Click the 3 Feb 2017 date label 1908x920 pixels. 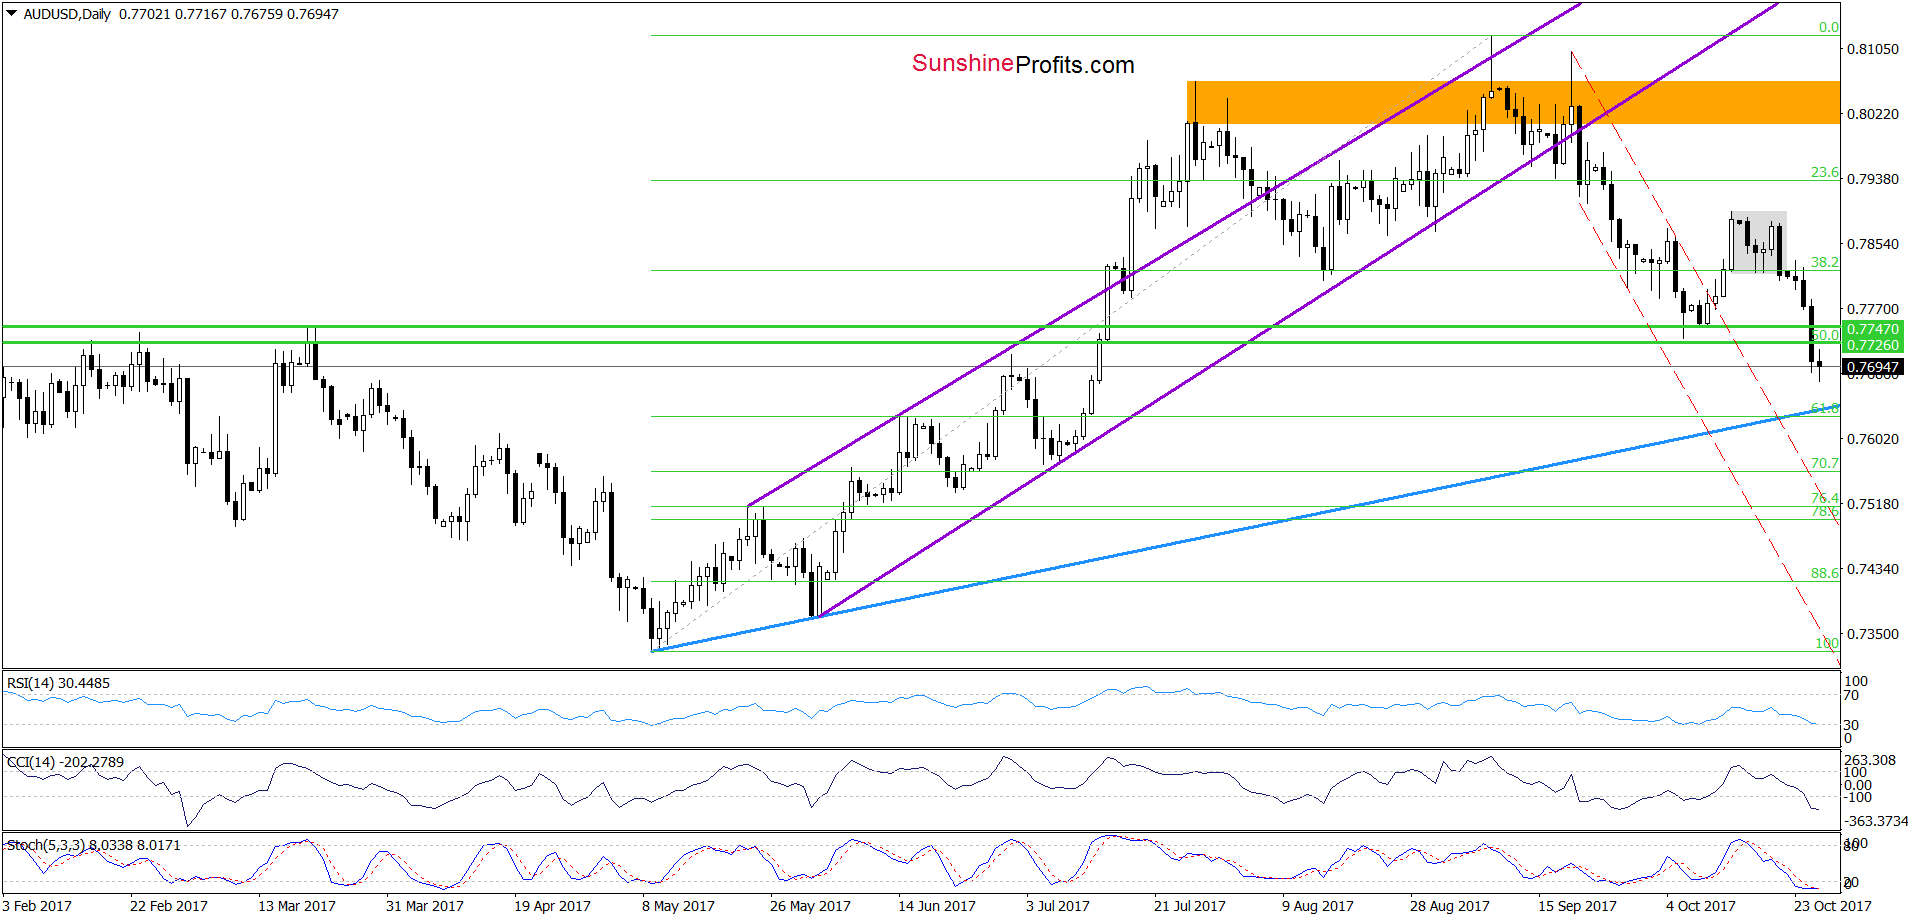37,906
